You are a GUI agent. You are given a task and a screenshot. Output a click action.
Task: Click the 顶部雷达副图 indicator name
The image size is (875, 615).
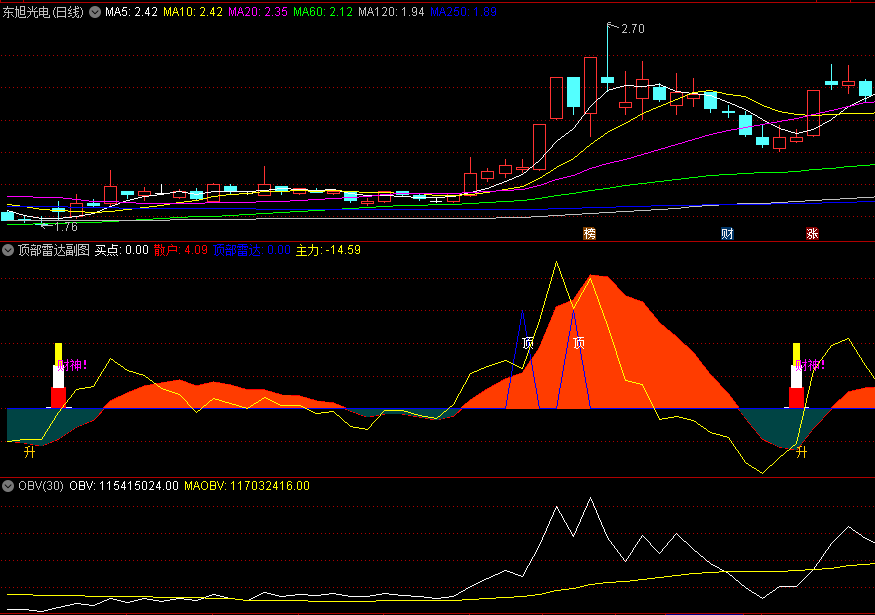pos(54,250)
